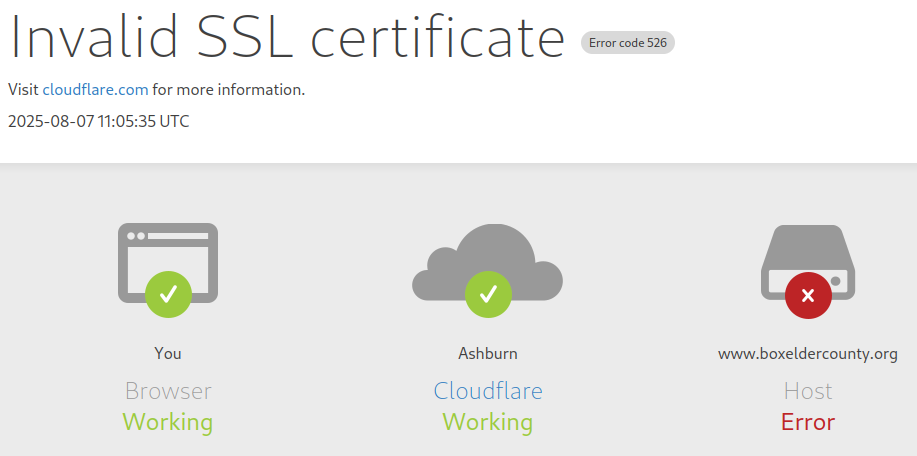
Task: Click the 'Ashburn' location label
Action: (x=488, y=354)
